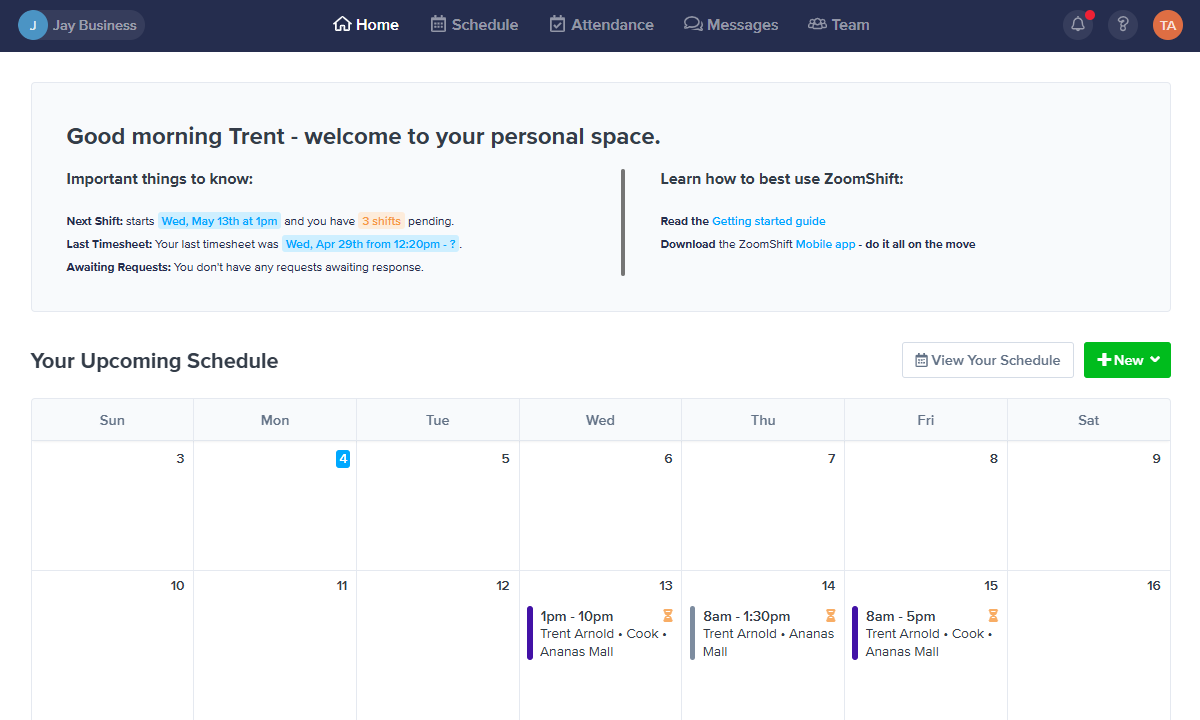
Task: Select calendar date 7
Action: tap(831, 459)
